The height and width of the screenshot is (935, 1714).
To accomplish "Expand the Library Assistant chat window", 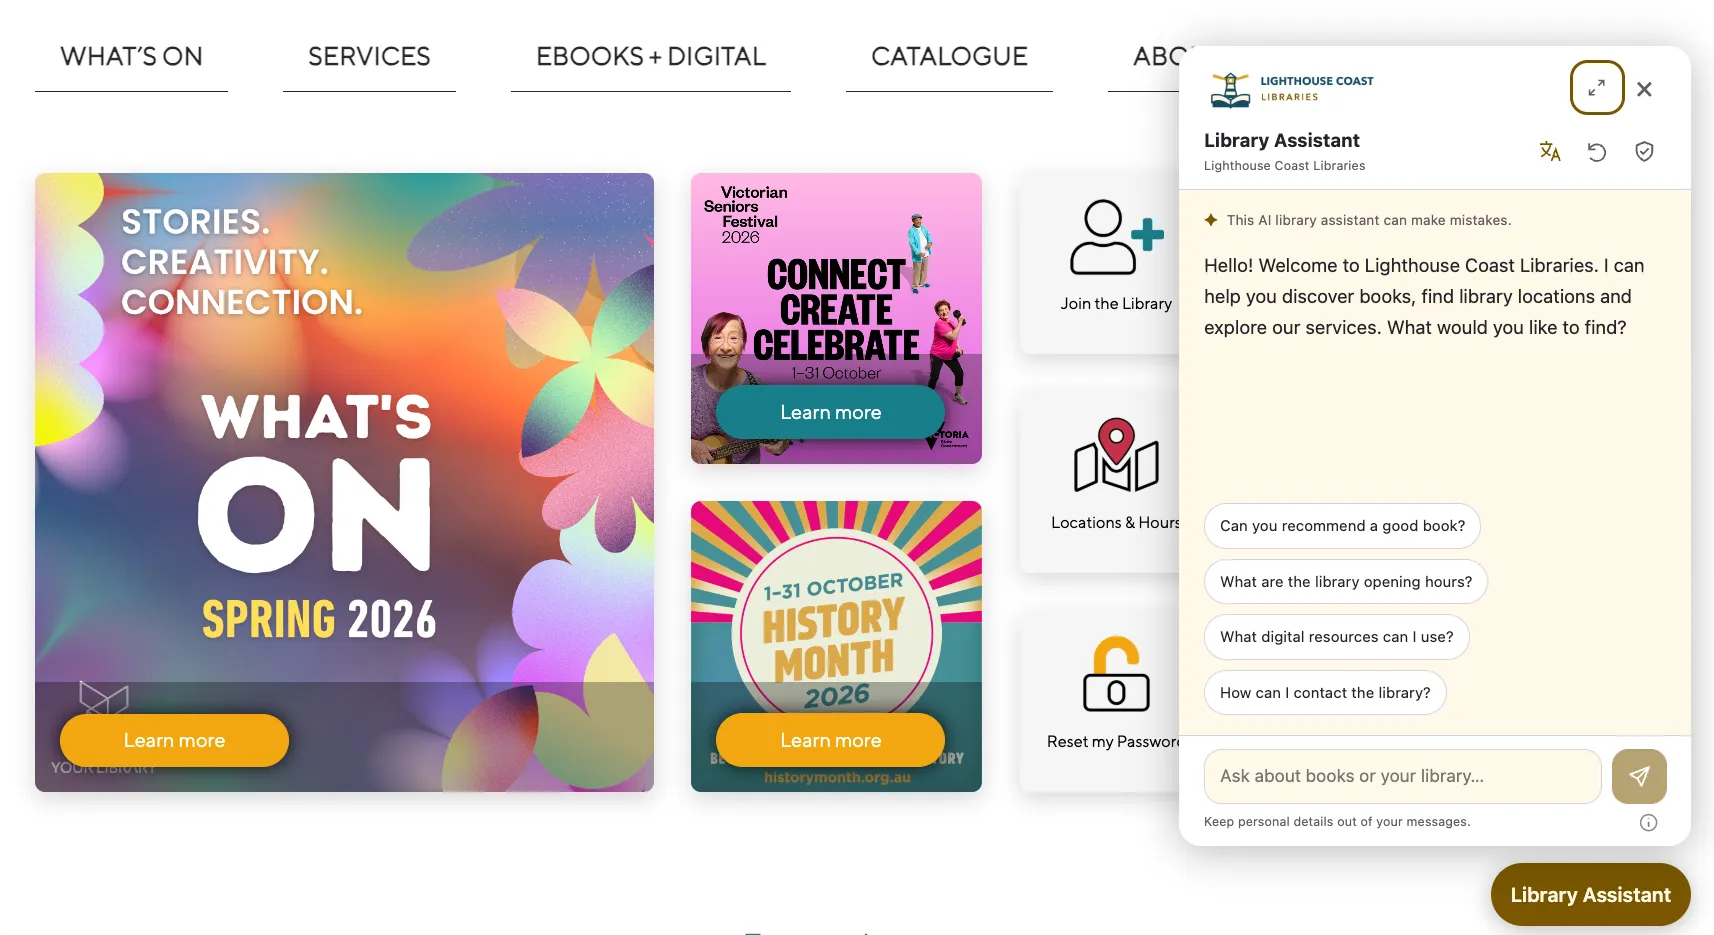I will [x=1597, y=88].
